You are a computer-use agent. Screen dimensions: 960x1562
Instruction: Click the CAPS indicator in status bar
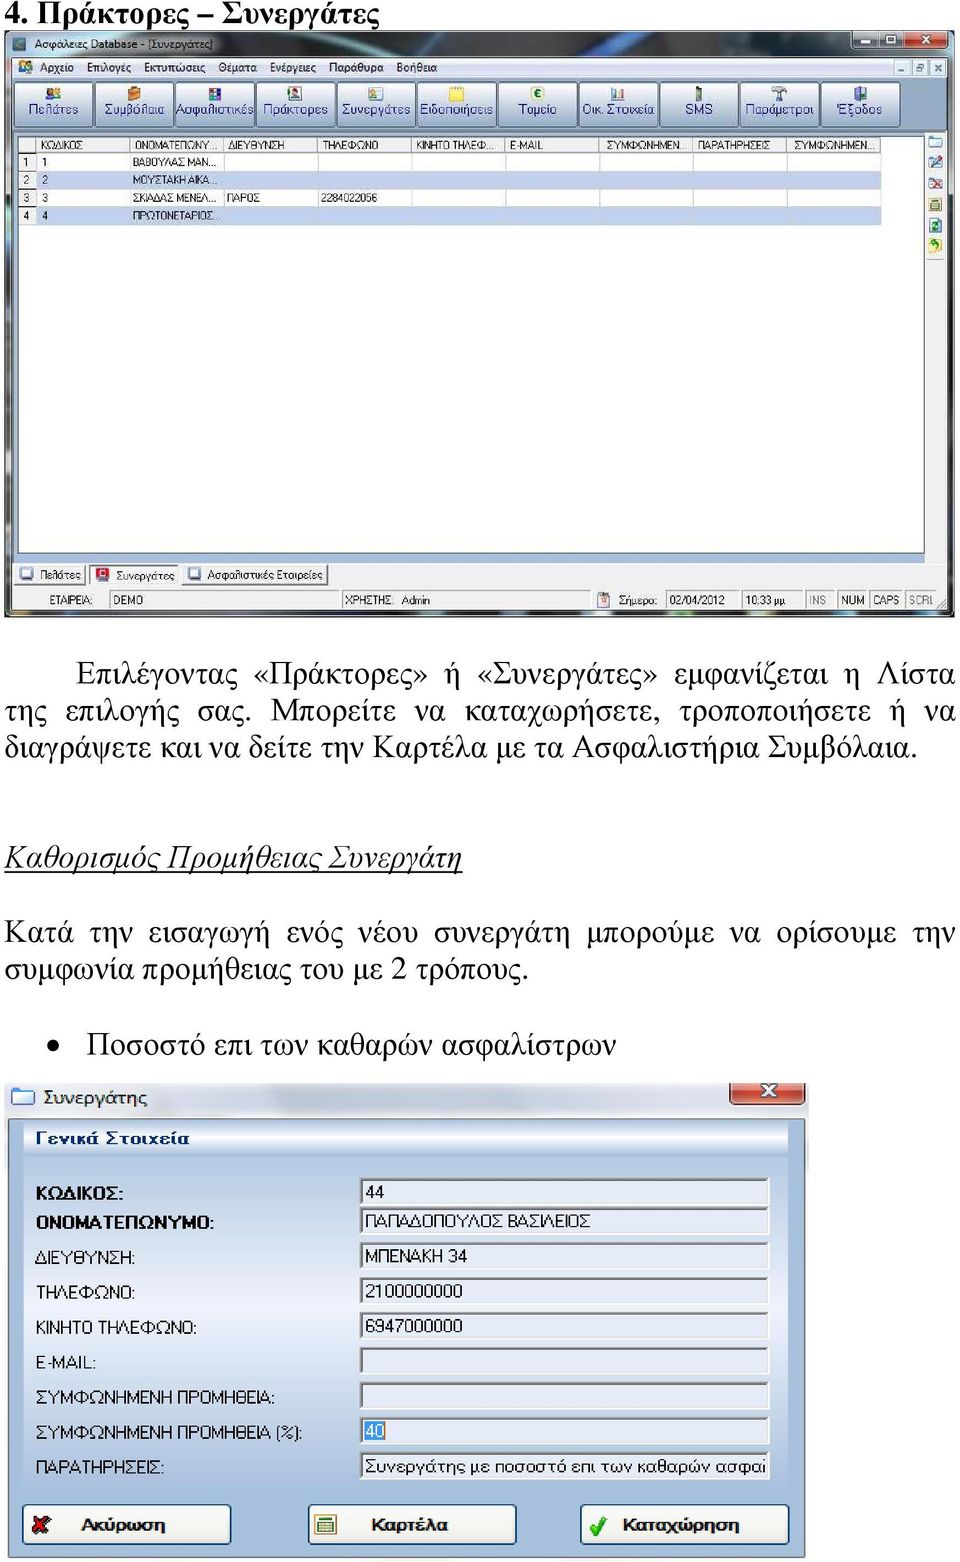click(886, 600)
